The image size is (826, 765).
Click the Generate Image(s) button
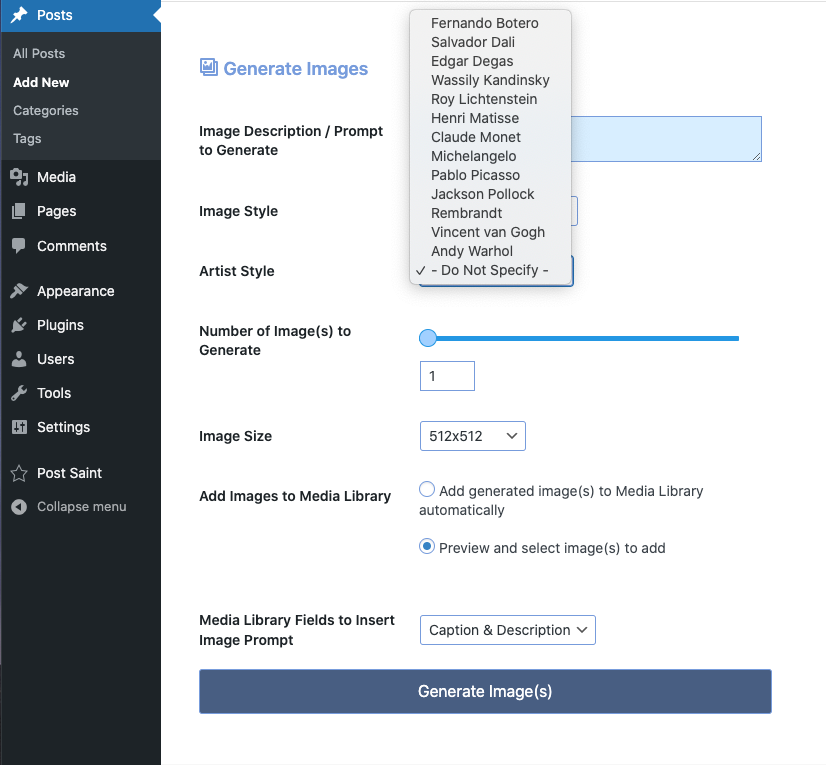click(485, 691)
